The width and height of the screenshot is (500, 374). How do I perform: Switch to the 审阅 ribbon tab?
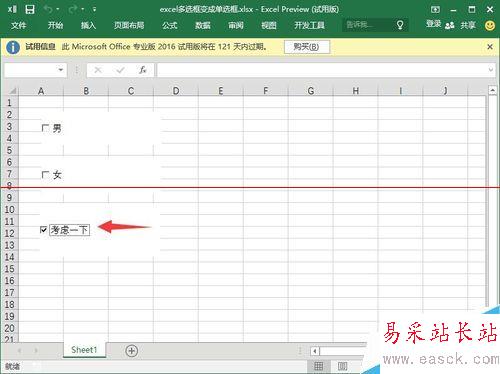[236, 25]
